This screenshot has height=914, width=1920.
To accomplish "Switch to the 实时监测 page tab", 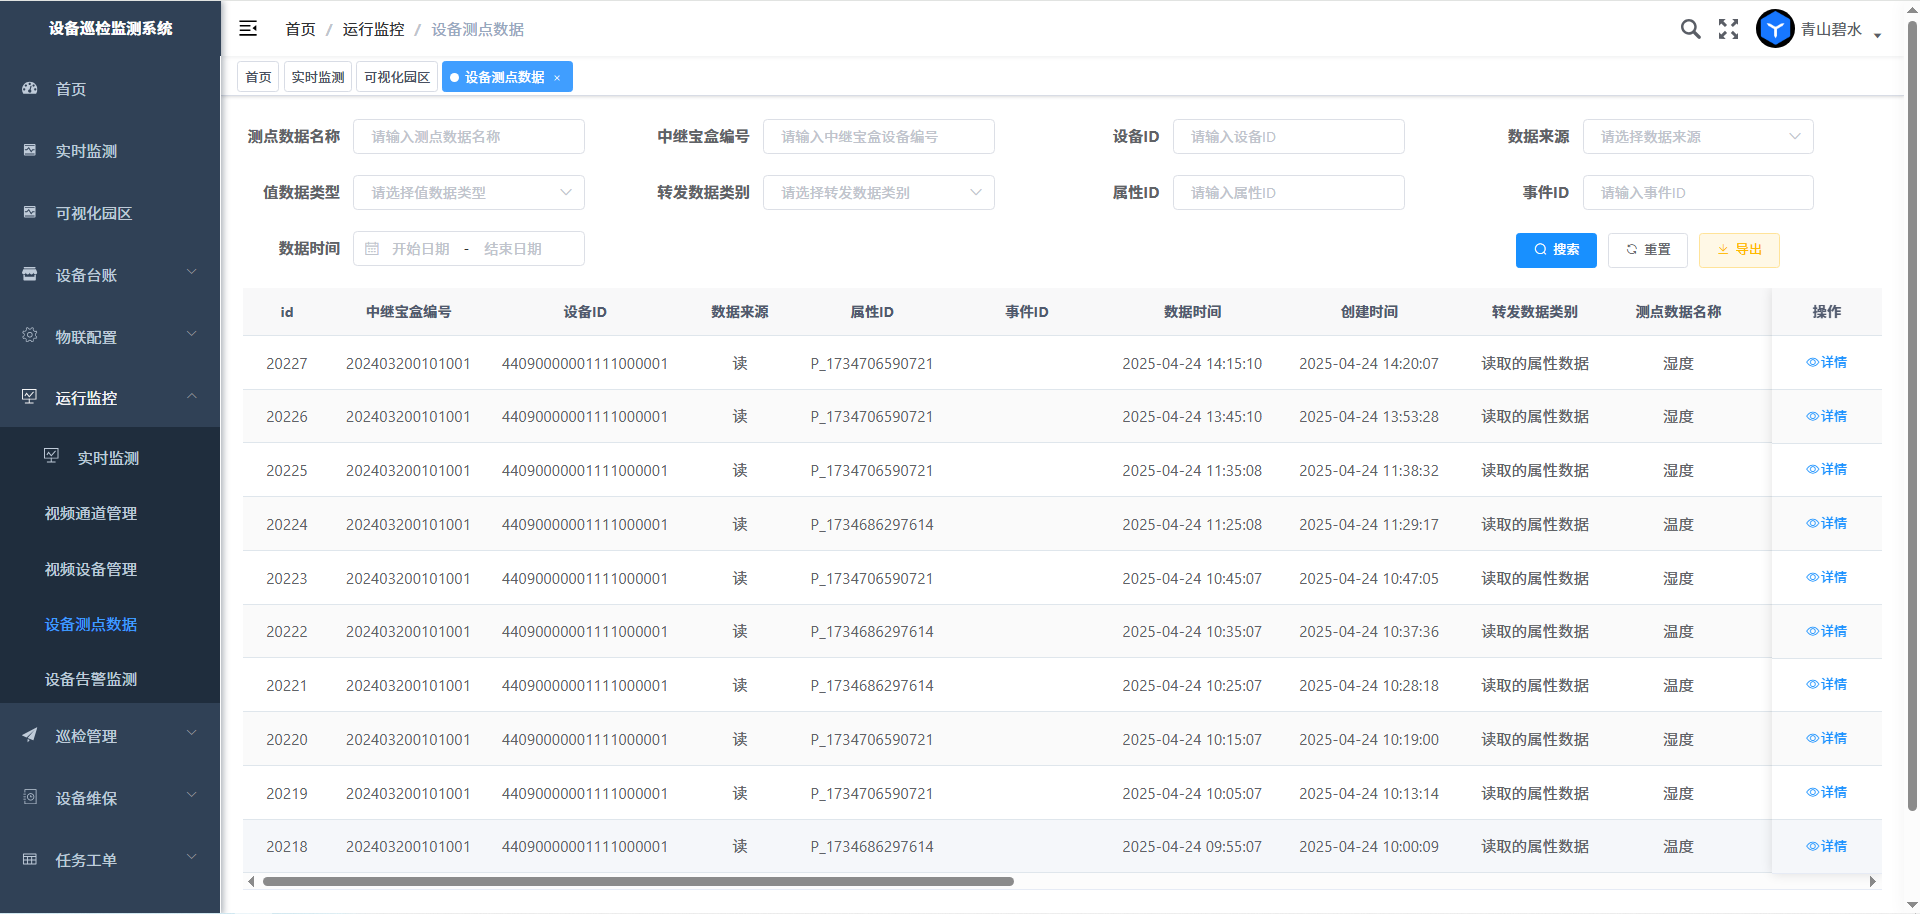I will tap(318, 77).
